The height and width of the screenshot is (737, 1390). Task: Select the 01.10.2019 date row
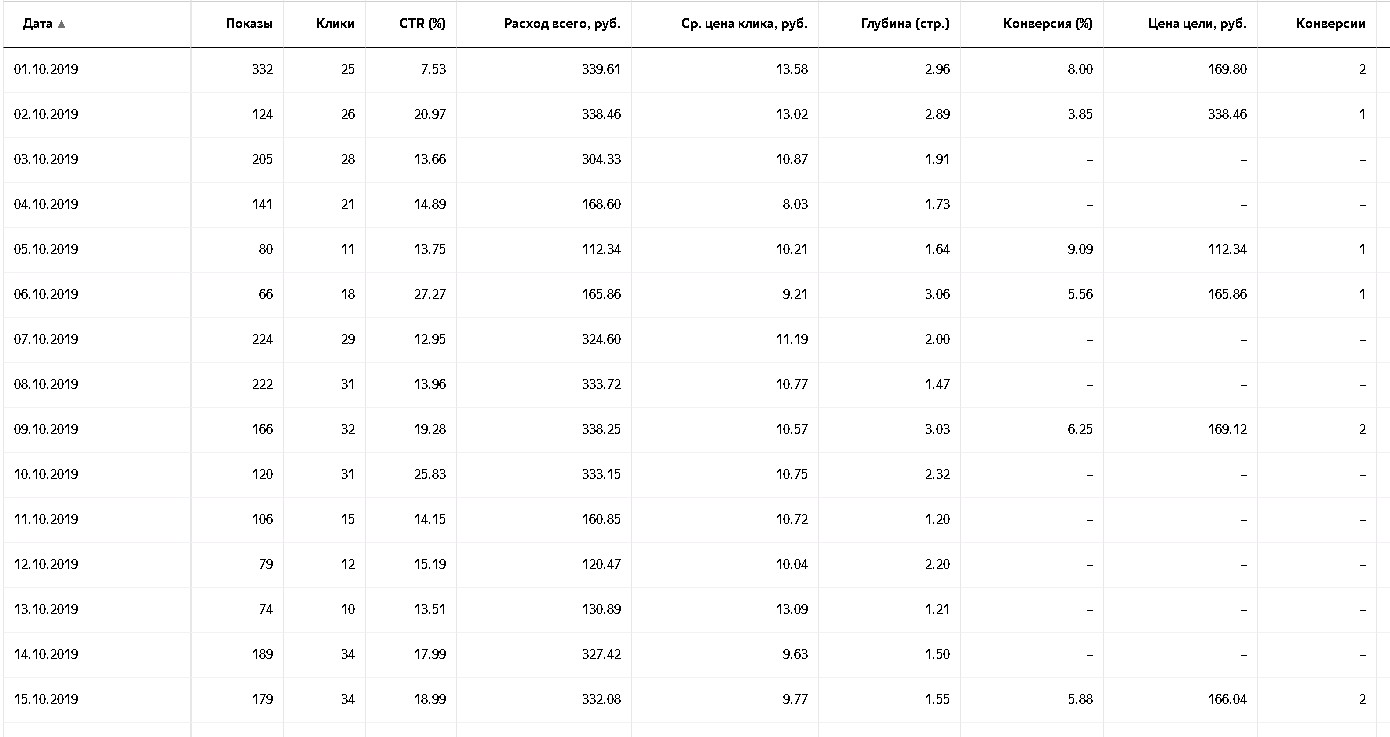click(46, 69)
